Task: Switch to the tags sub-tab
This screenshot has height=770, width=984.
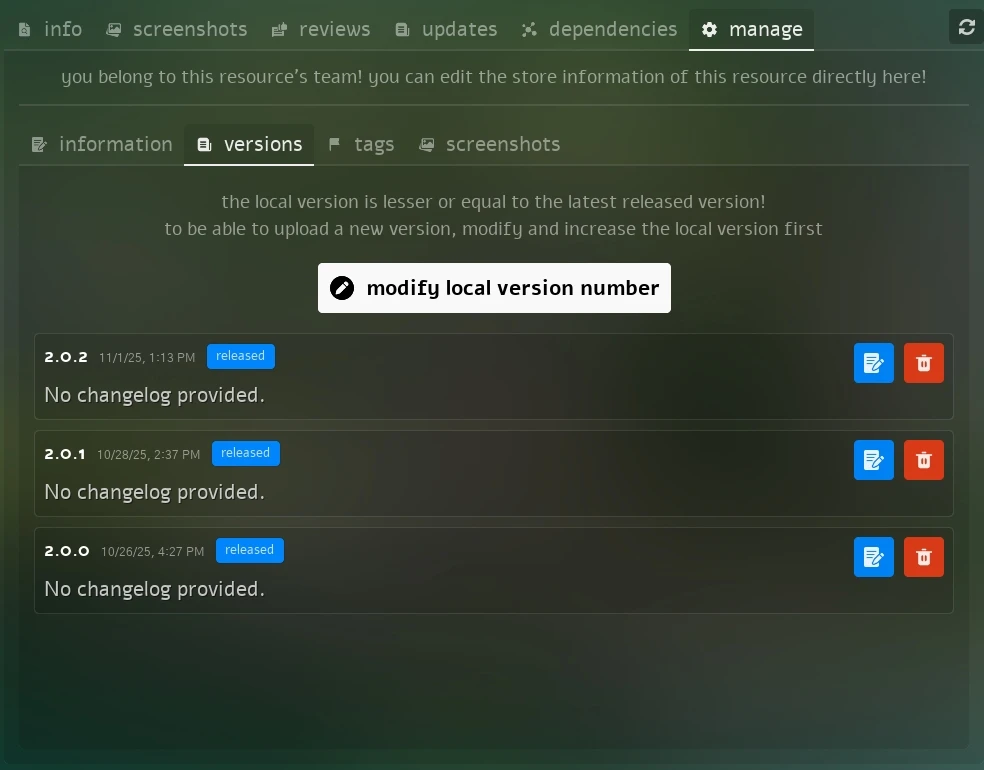Action: pos(361,145)
